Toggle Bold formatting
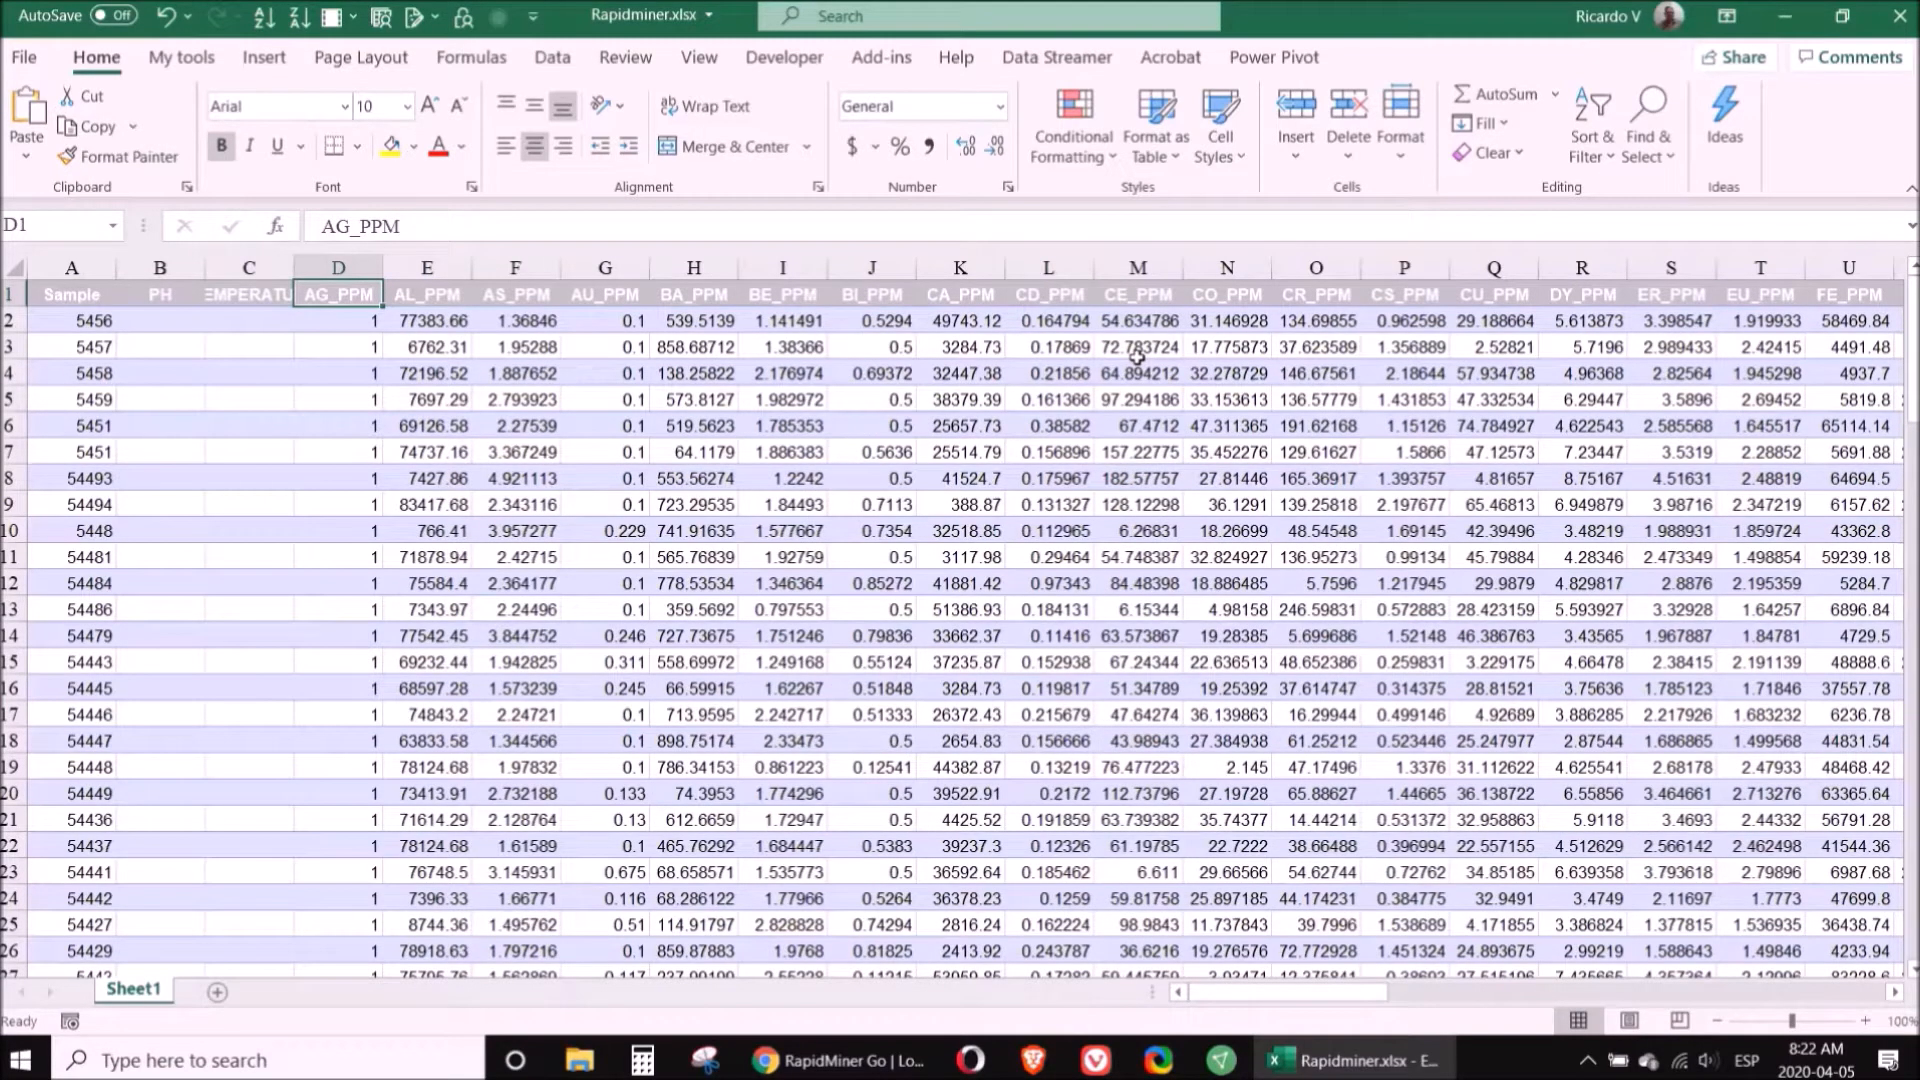 tap(221, 146)
